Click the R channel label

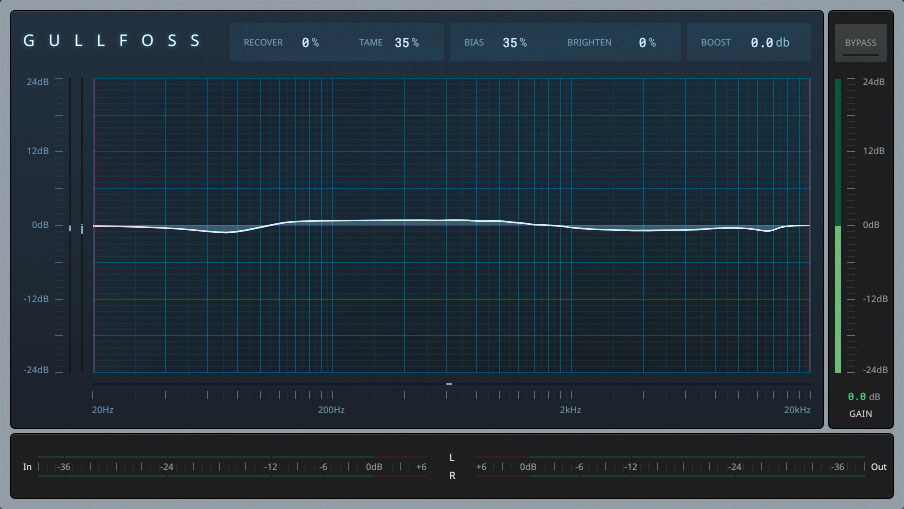(452, 476)
